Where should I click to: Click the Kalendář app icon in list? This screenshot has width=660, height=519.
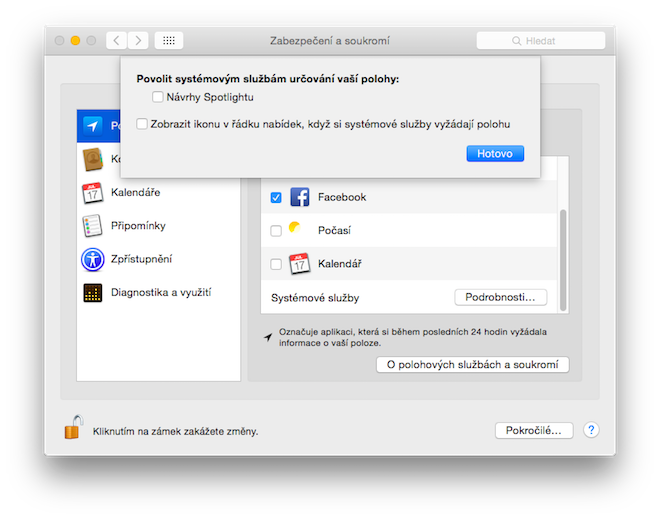(299, 264)
